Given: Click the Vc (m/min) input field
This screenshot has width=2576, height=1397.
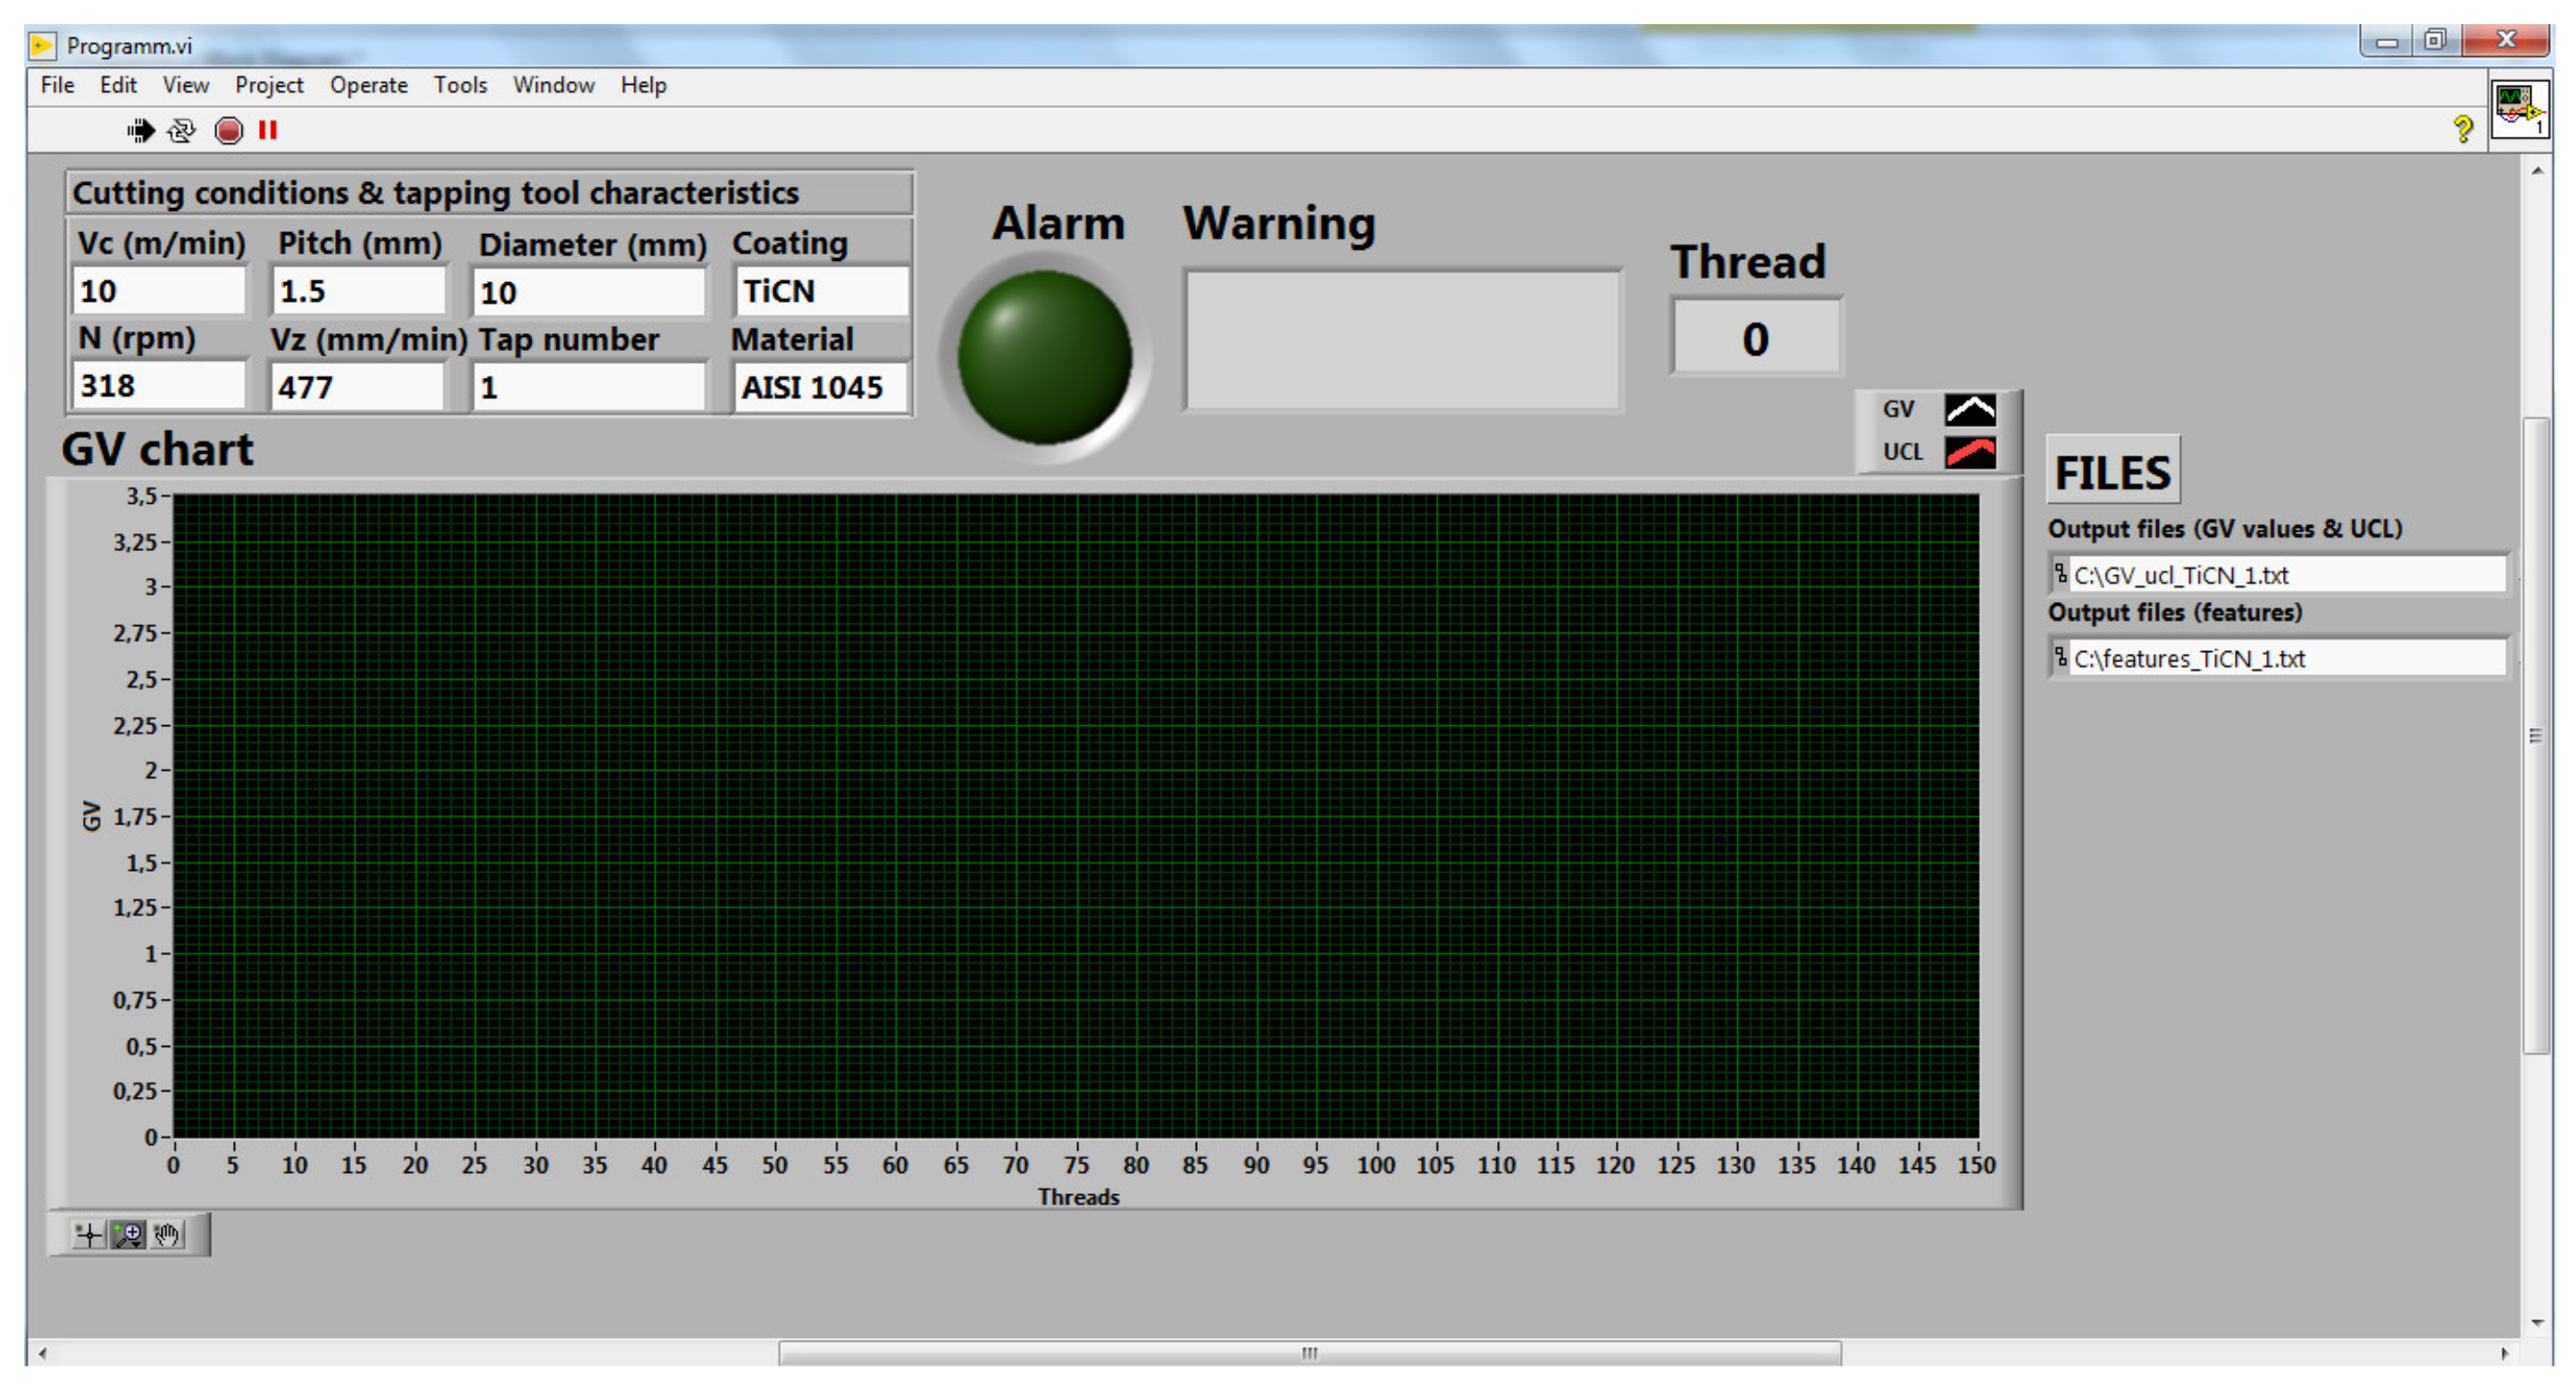Looking at the screenshot, I should point(158,291).
